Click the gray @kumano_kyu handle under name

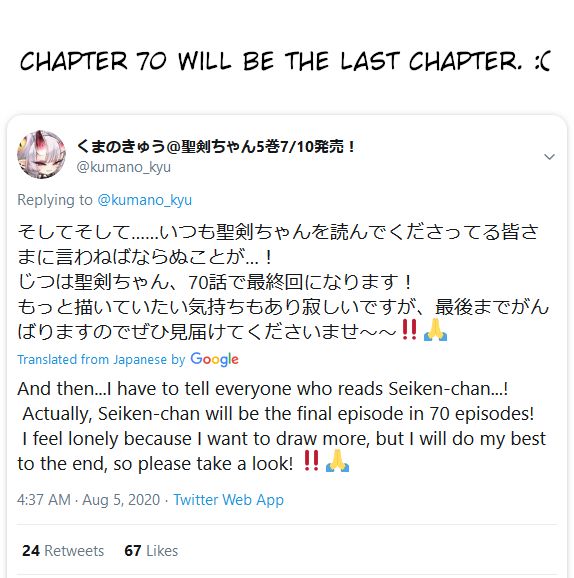(x=124, y=167)
